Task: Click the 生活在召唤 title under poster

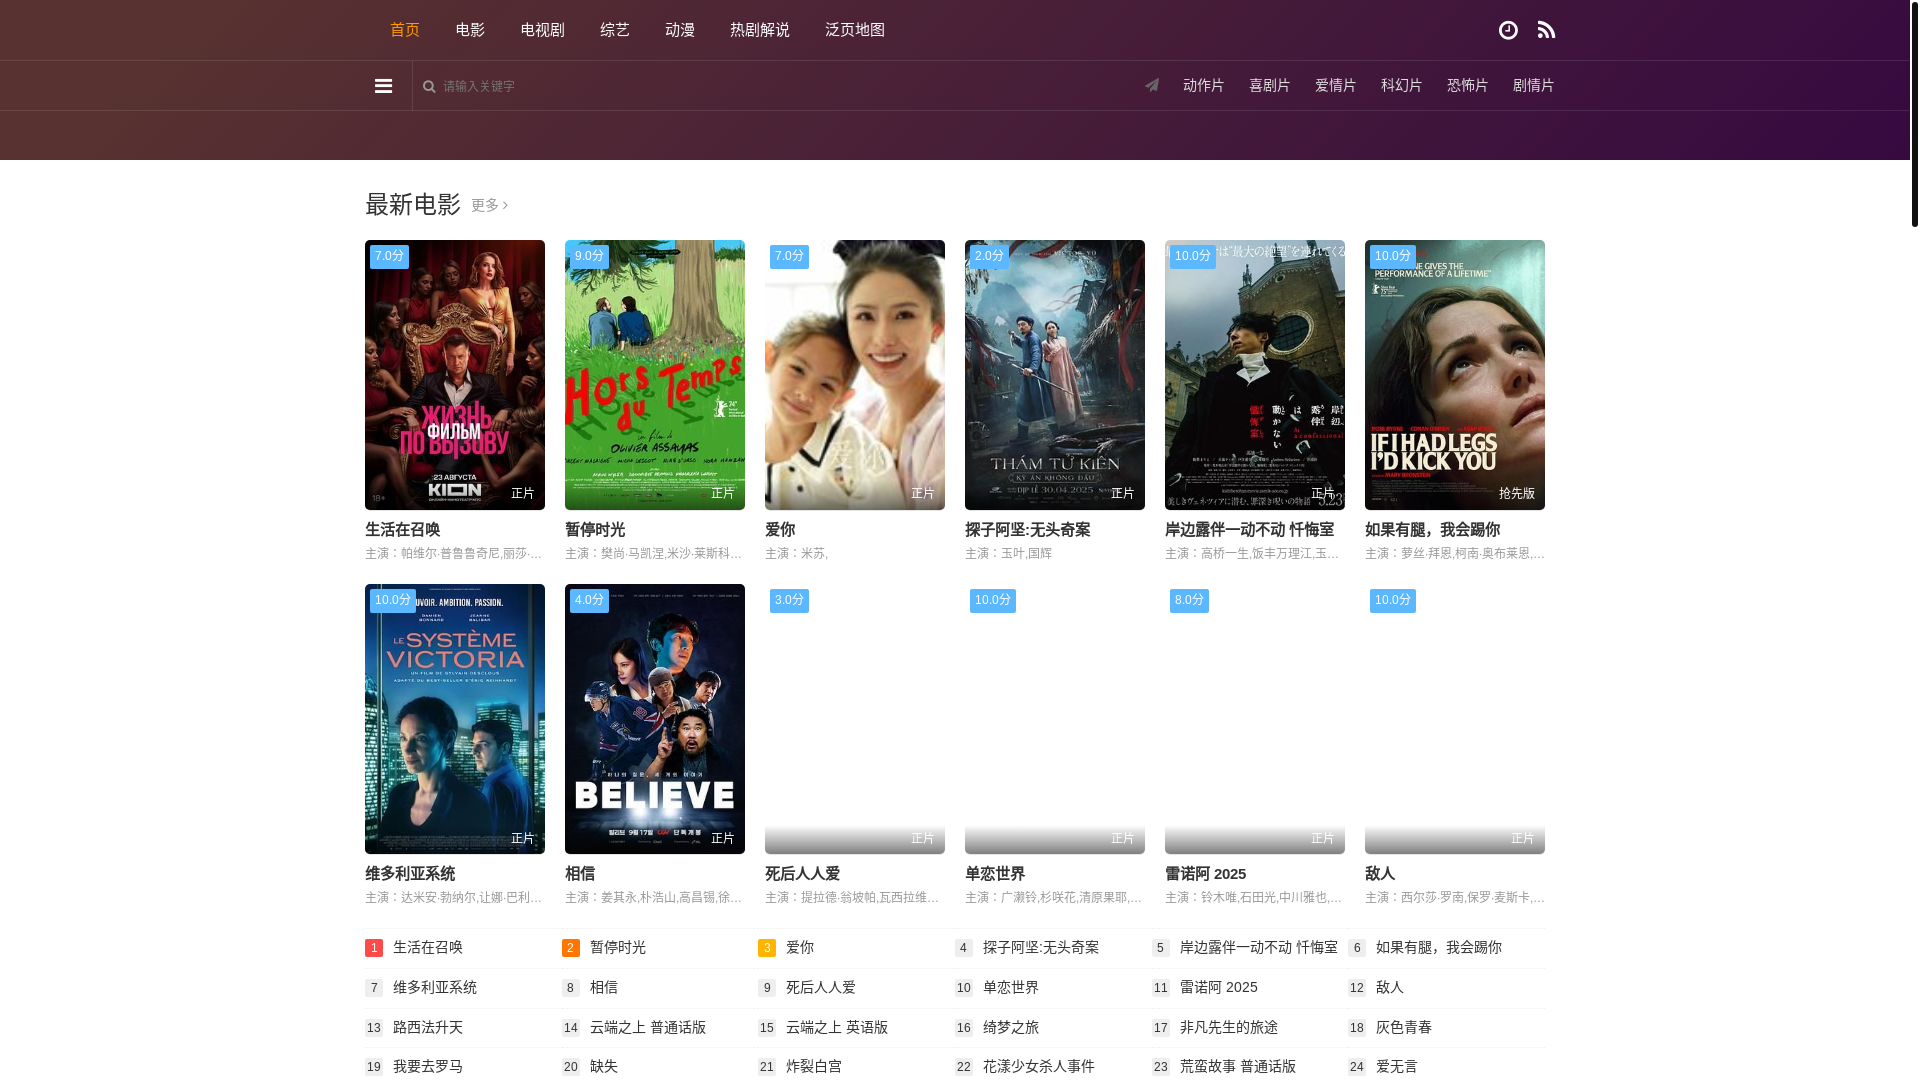Action: tap(402, 529)
